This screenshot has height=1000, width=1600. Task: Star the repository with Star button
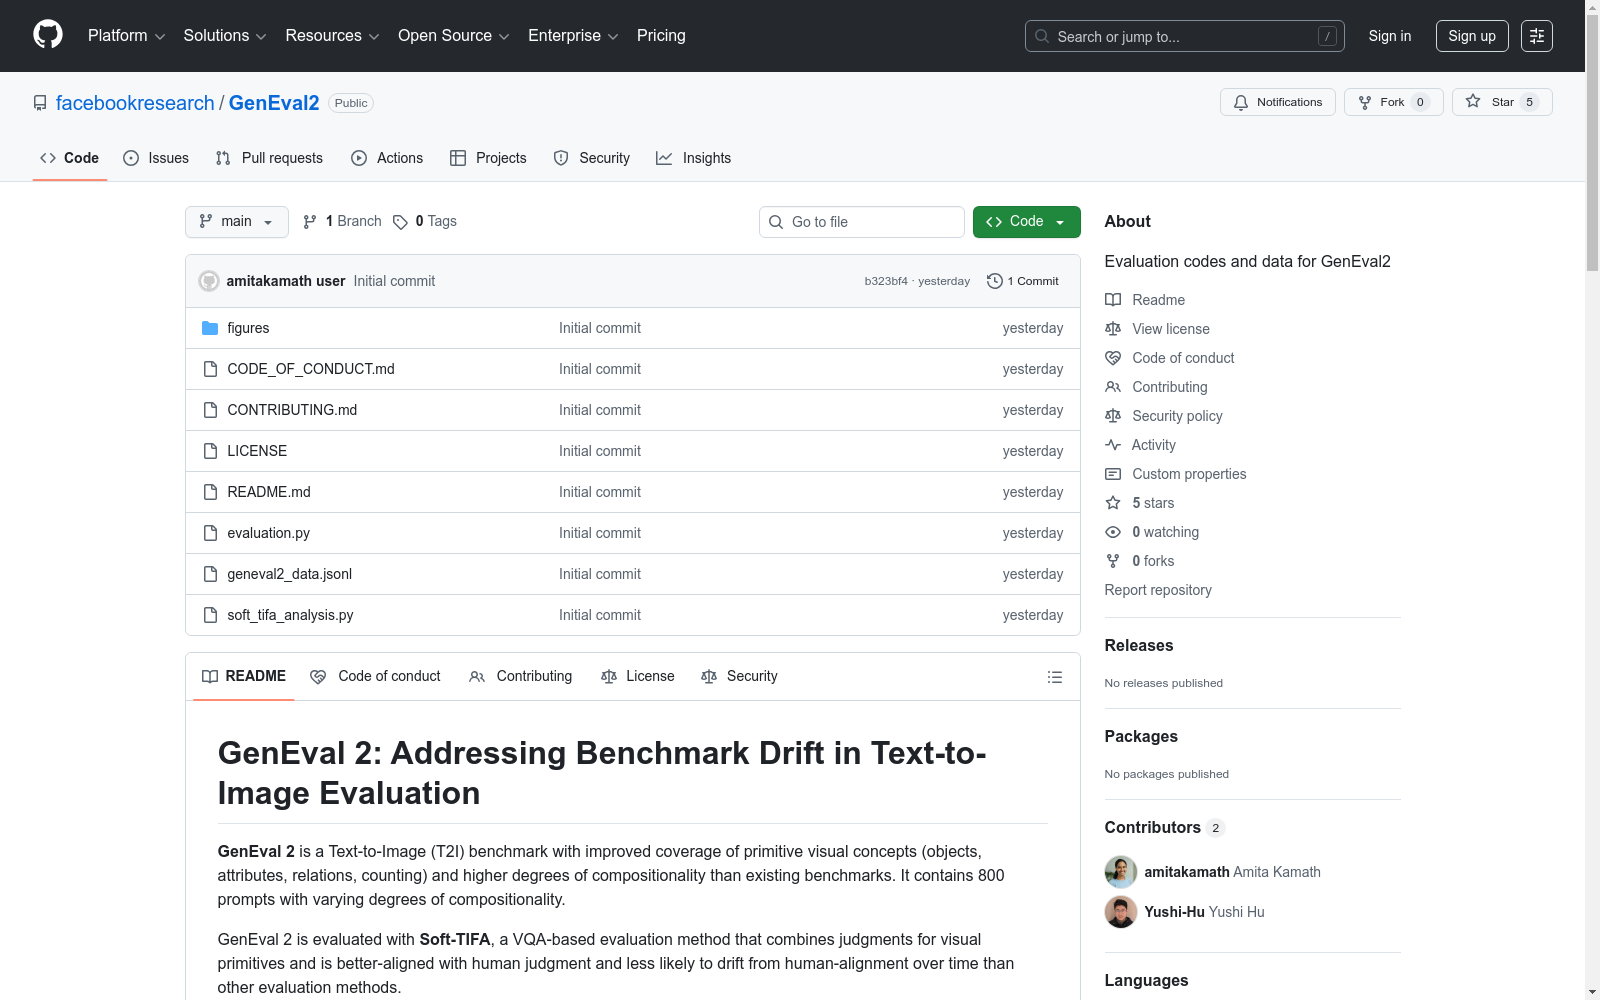point(1502,102)
